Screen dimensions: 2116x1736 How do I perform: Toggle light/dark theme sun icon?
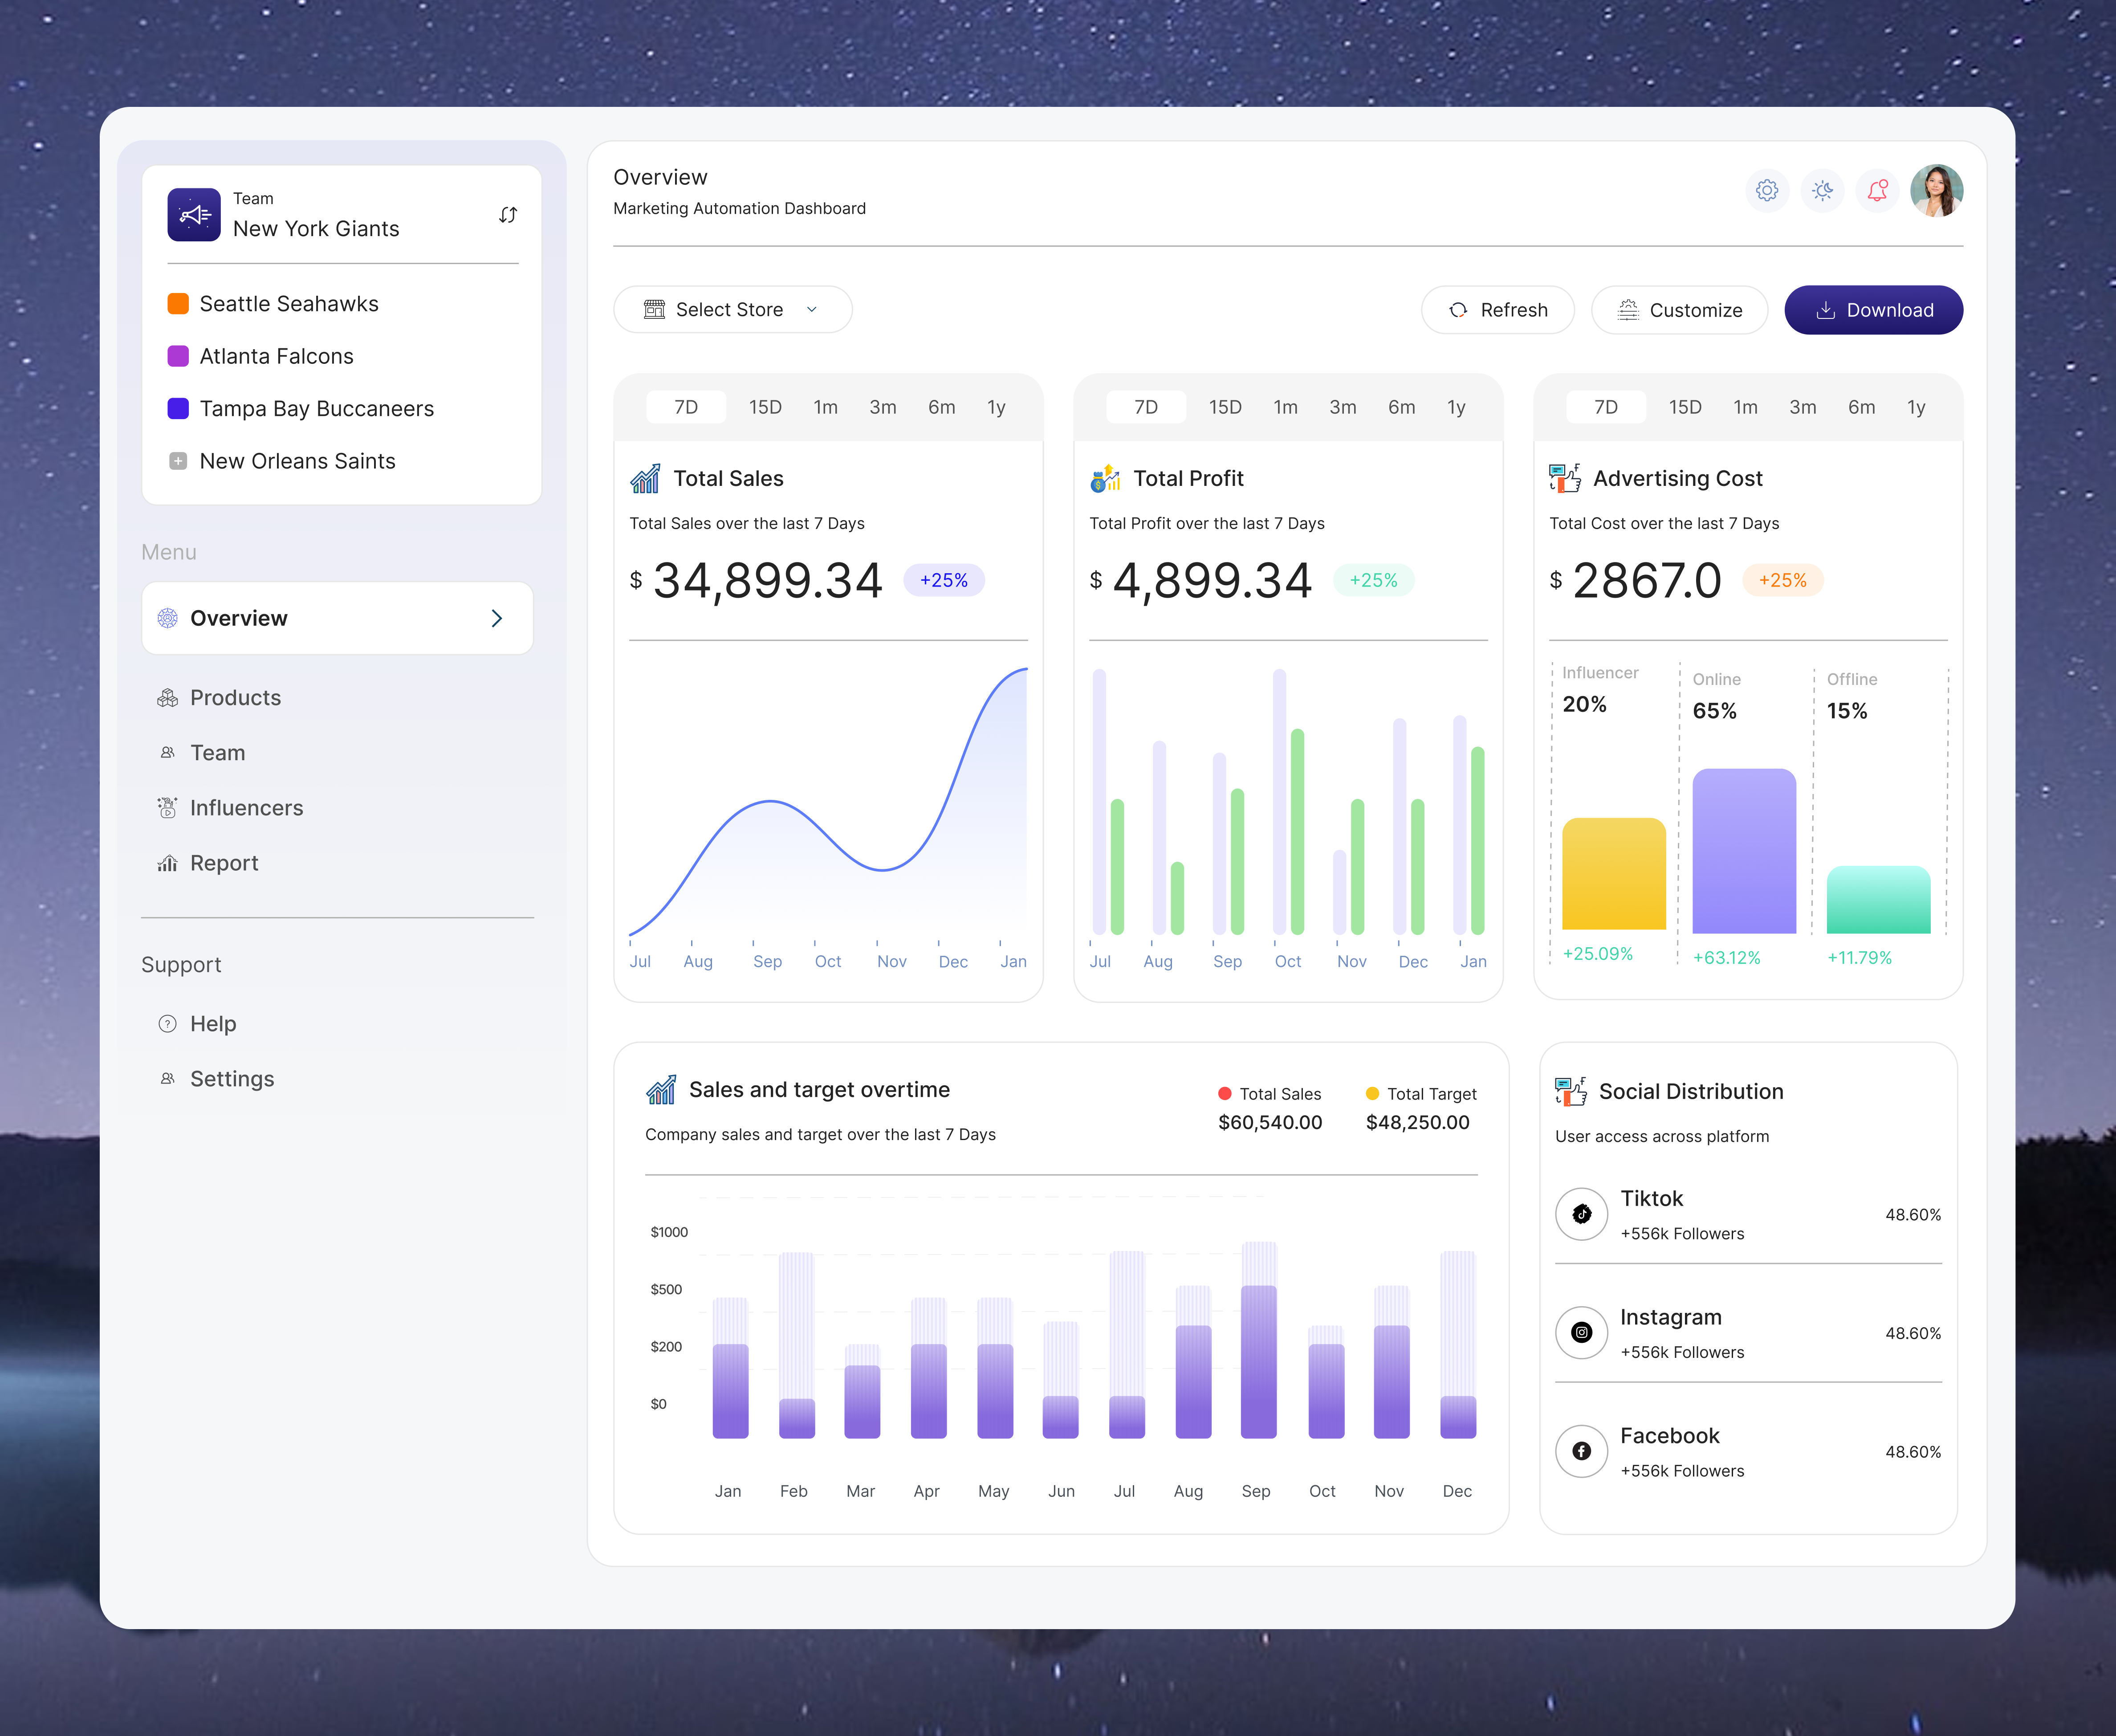click(1822, 190)
